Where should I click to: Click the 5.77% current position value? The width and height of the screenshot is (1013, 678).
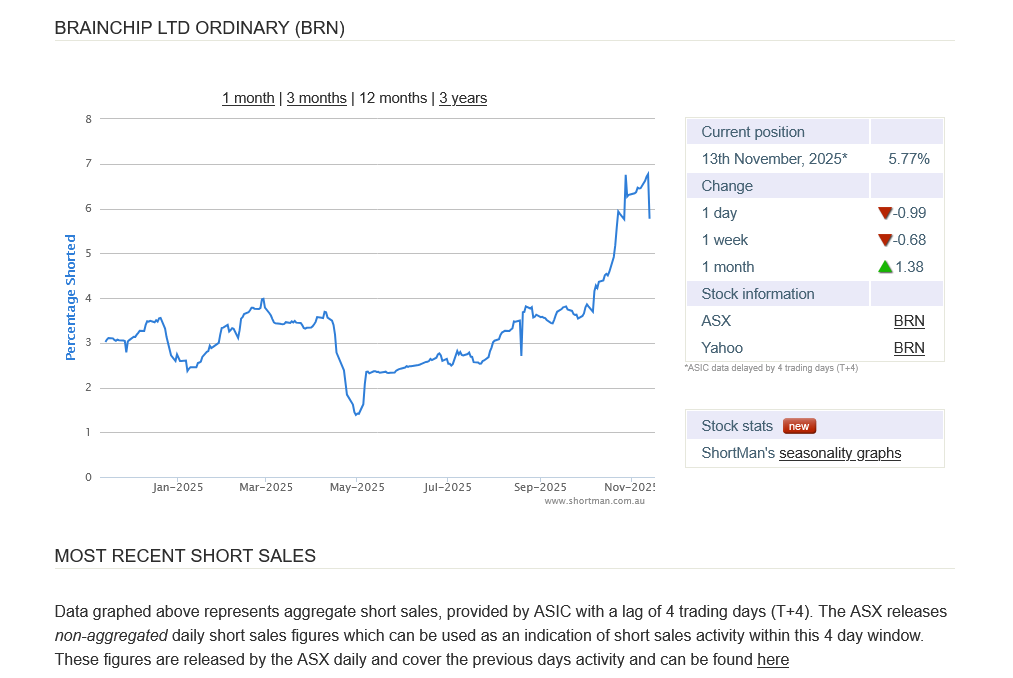click(908, 159)
